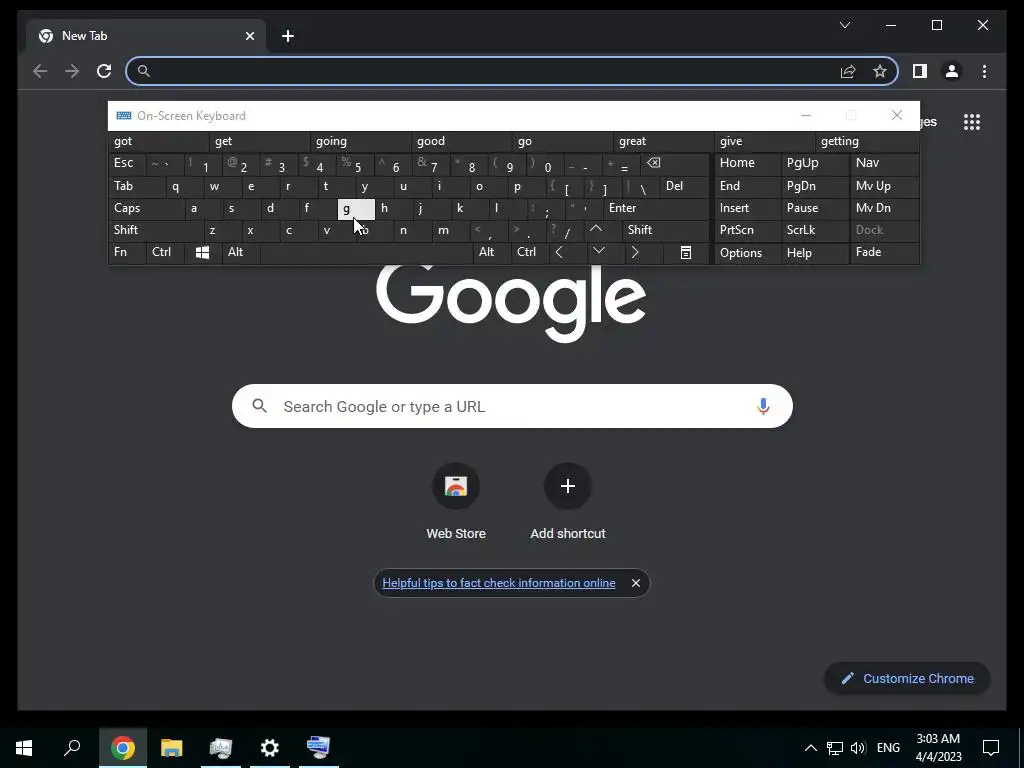Expand the tab search chevron in title bar
The image size is (1024, 768).
pos(844,25)
